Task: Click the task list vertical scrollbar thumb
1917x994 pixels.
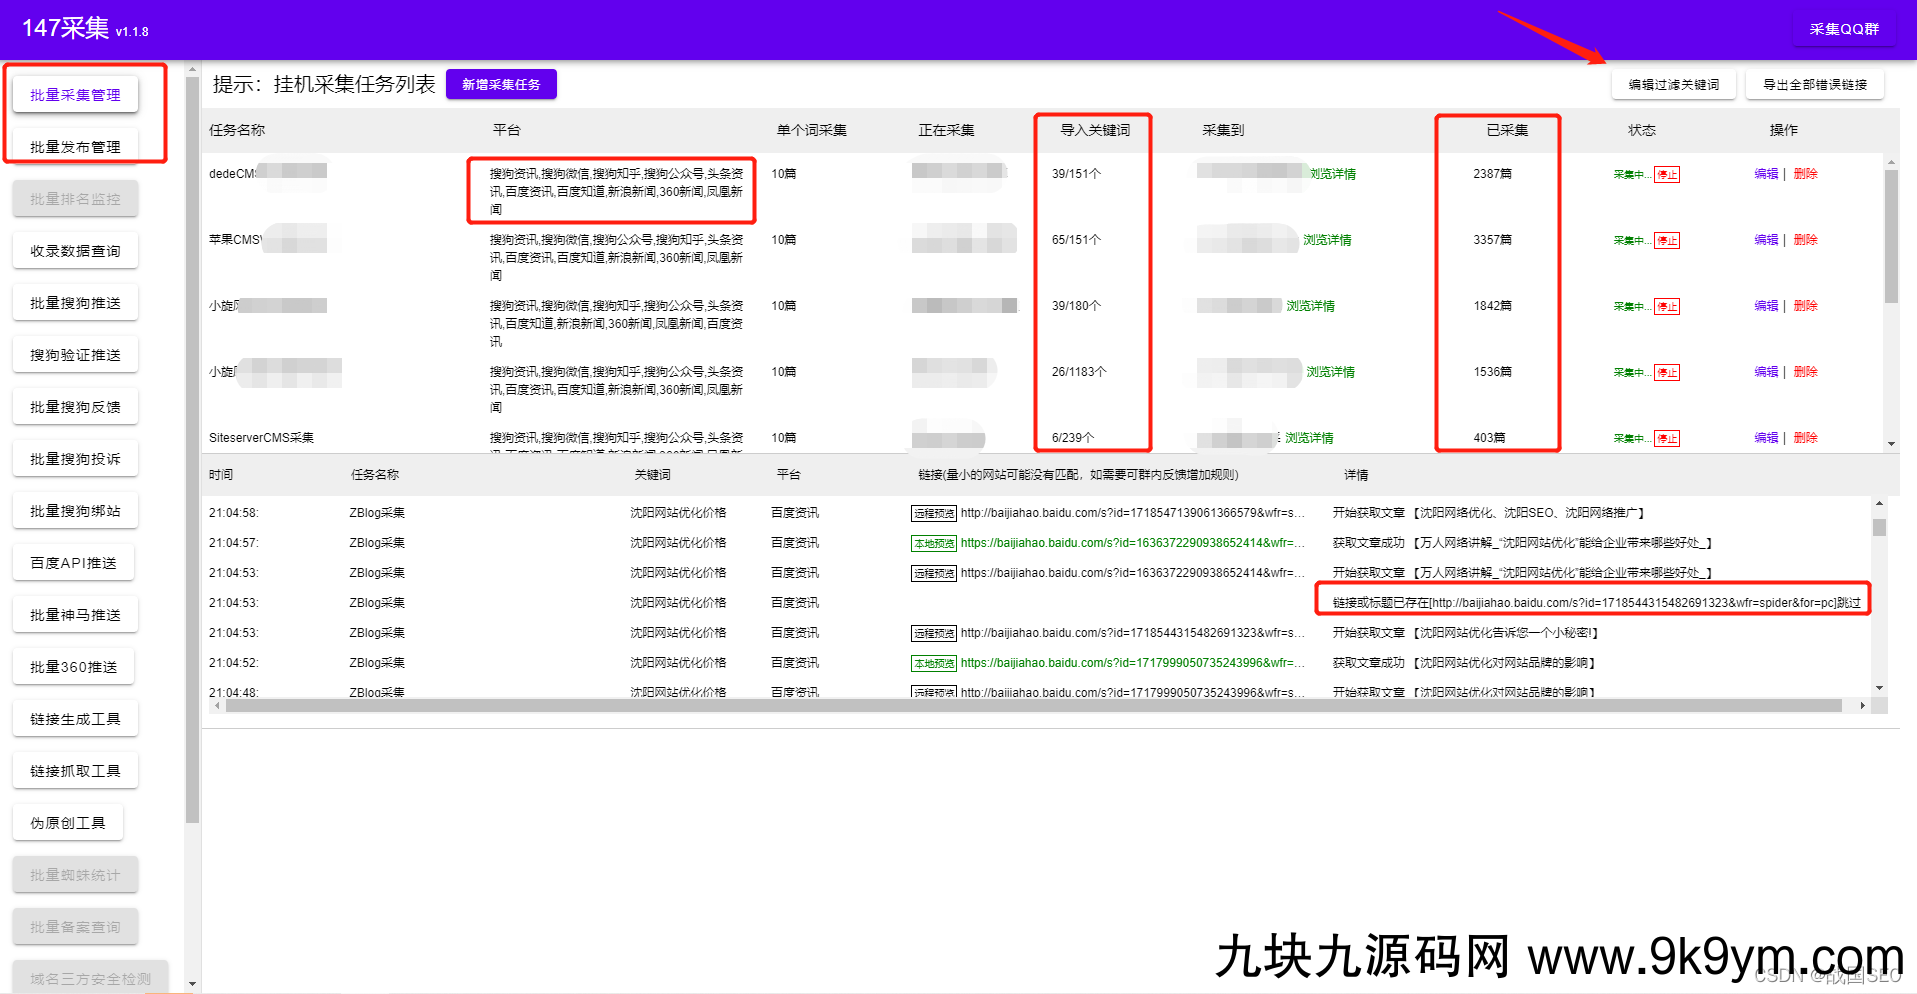Action: tap(1891, 235)
